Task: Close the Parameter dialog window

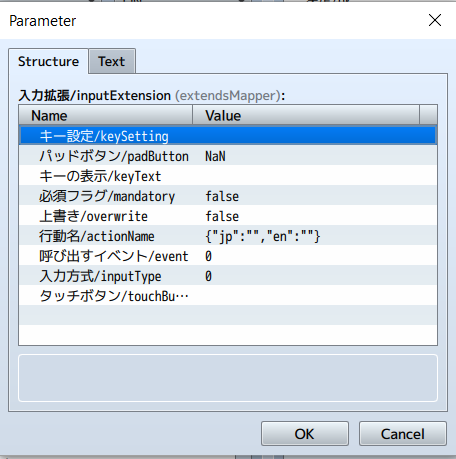Action: 435,20
